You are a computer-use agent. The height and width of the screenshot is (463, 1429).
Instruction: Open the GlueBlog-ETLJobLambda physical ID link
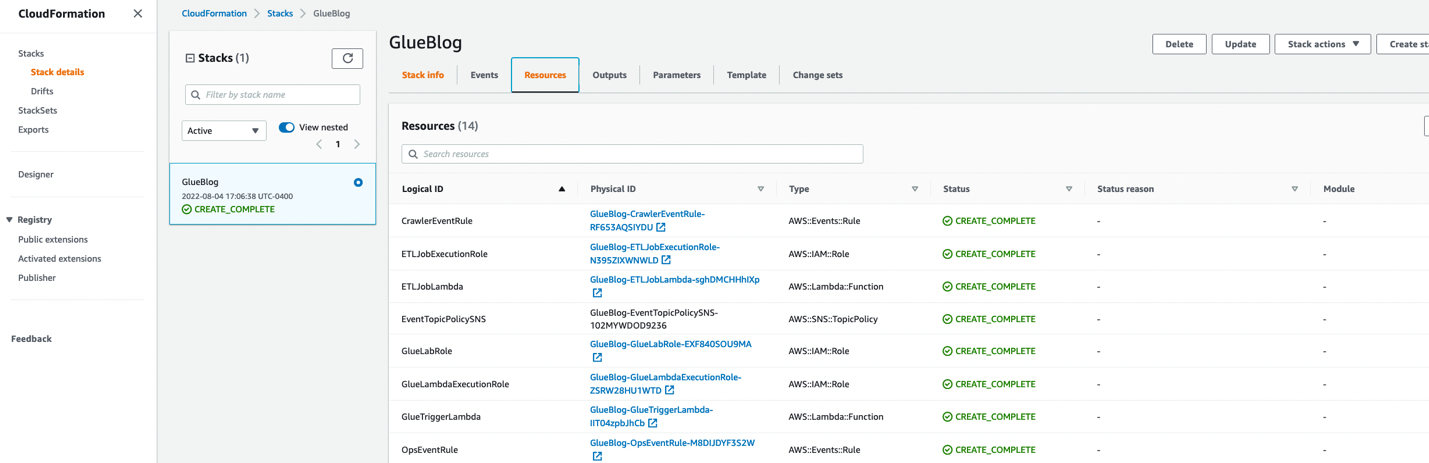pos(675,280)
